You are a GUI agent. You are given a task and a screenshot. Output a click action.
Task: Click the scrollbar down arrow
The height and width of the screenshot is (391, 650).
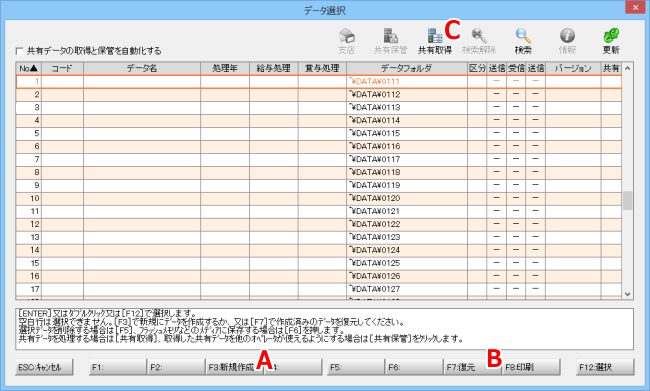point(627,294)
